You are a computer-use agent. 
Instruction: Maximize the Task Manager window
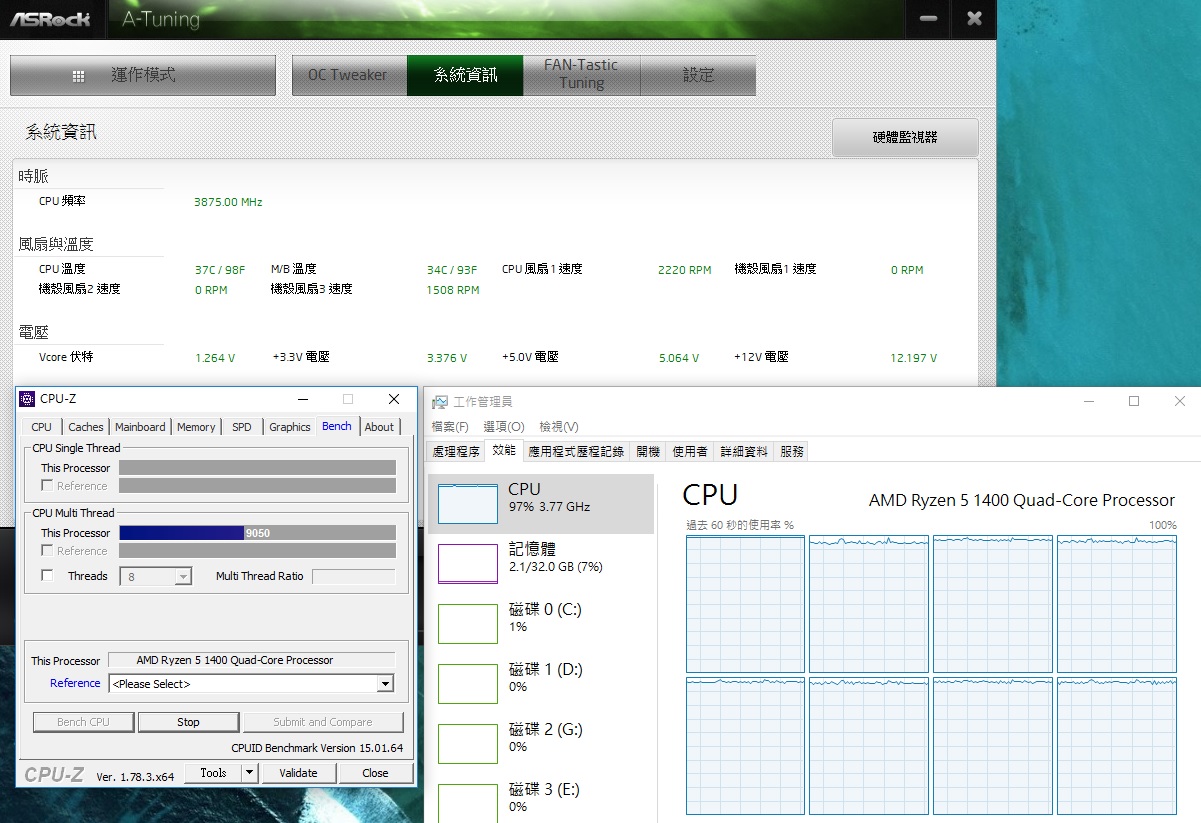(1134, 401)
